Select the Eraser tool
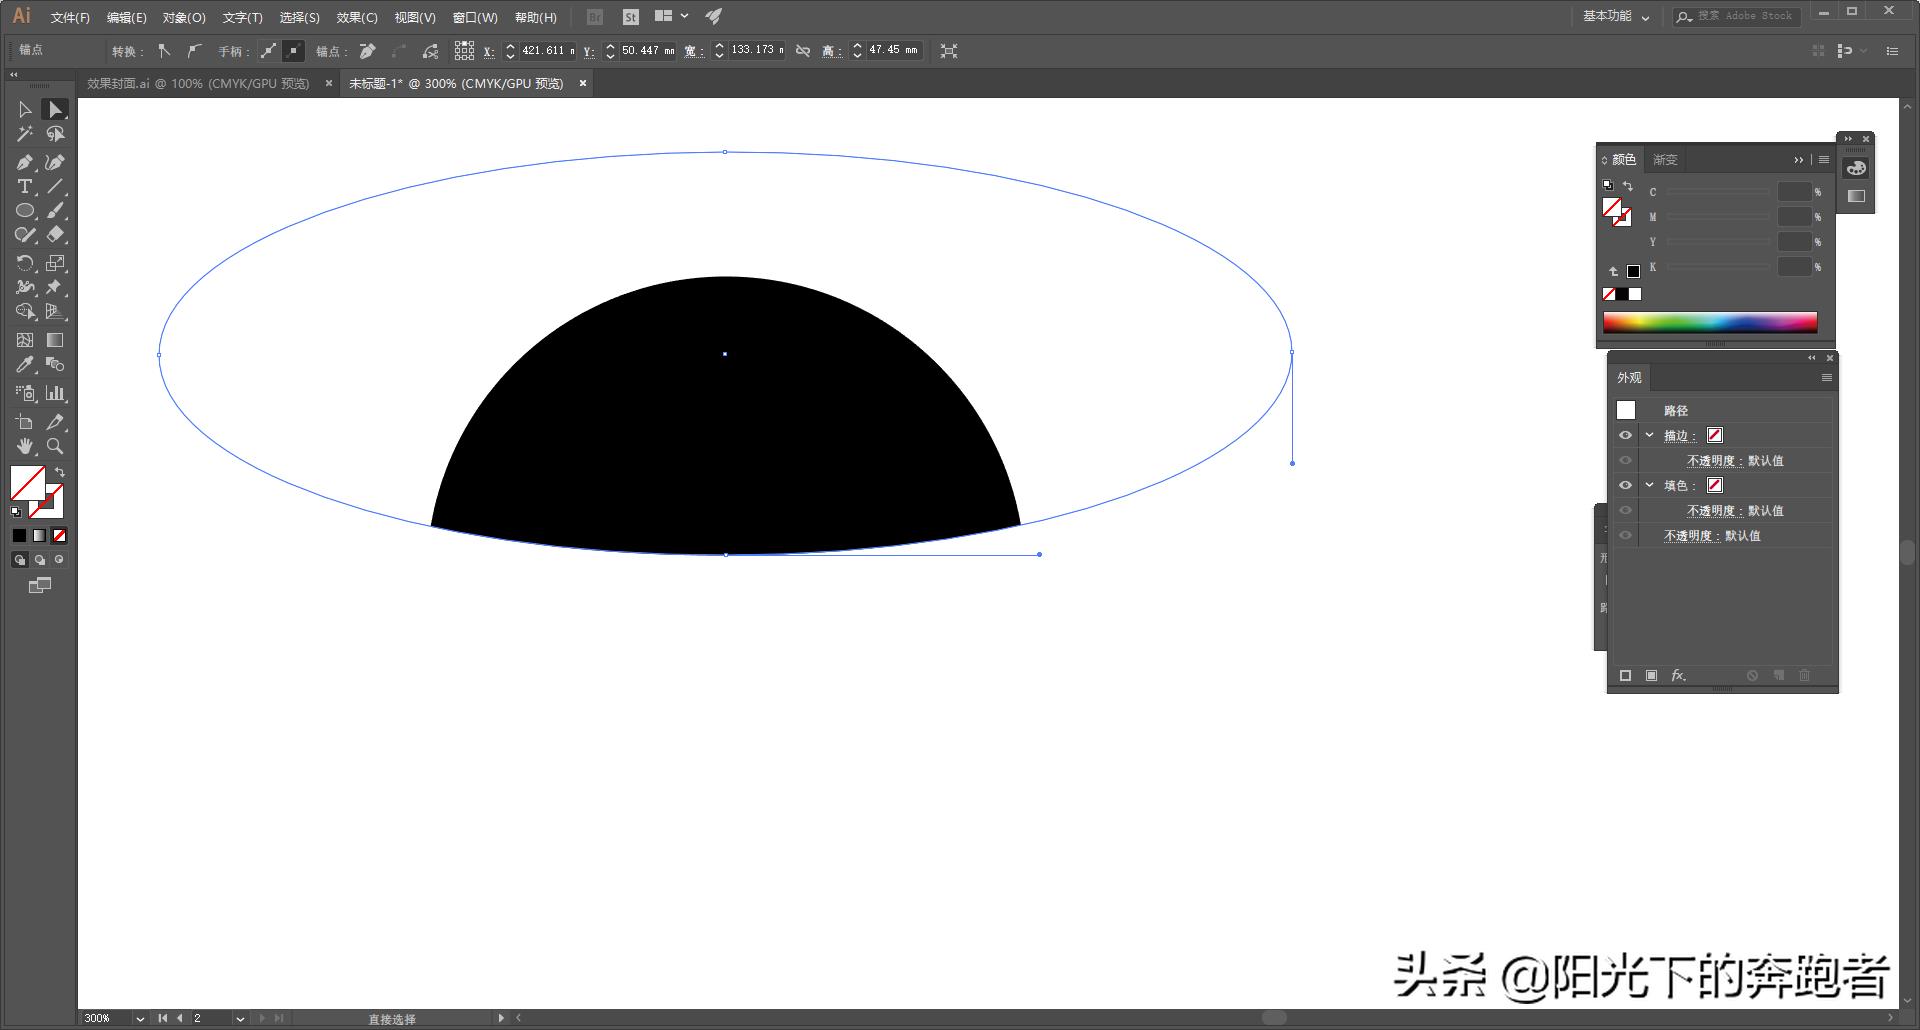Viewport: 1920px width, 1030px height. [x=56, y=235]
